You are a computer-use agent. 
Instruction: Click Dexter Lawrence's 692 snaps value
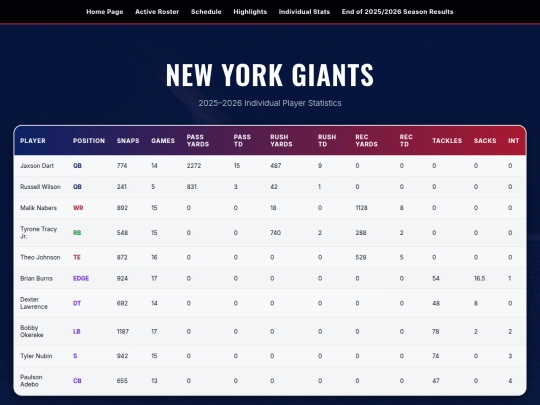point(122,303)
